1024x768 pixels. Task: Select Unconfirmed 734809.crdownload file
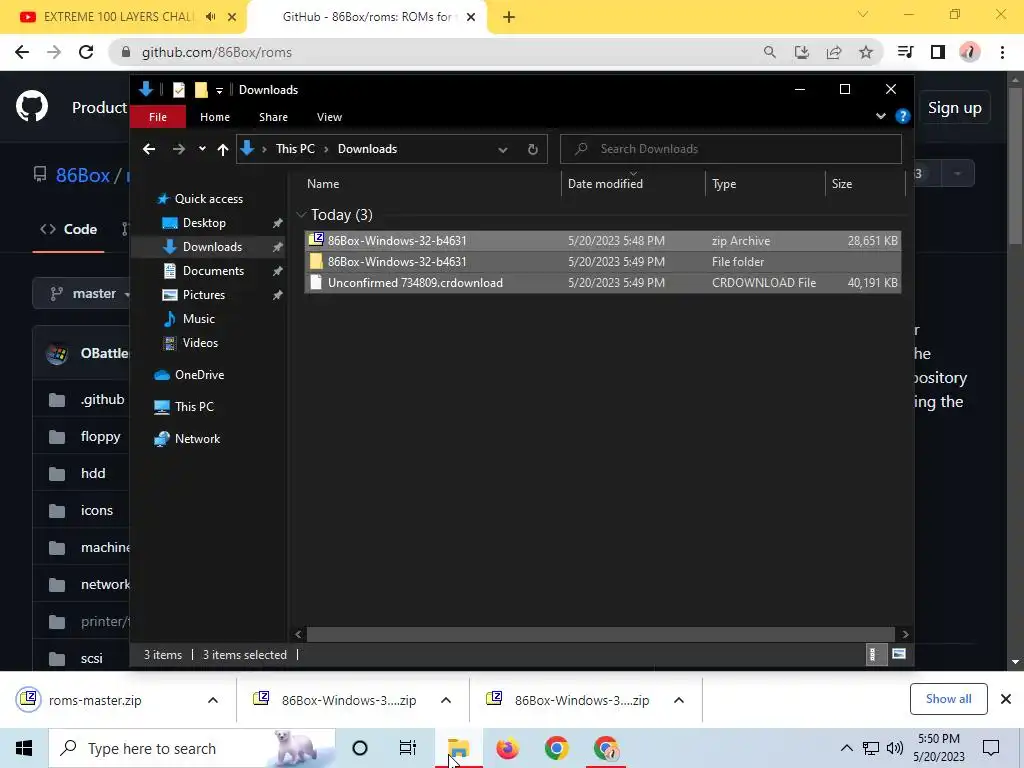point(603,282)
